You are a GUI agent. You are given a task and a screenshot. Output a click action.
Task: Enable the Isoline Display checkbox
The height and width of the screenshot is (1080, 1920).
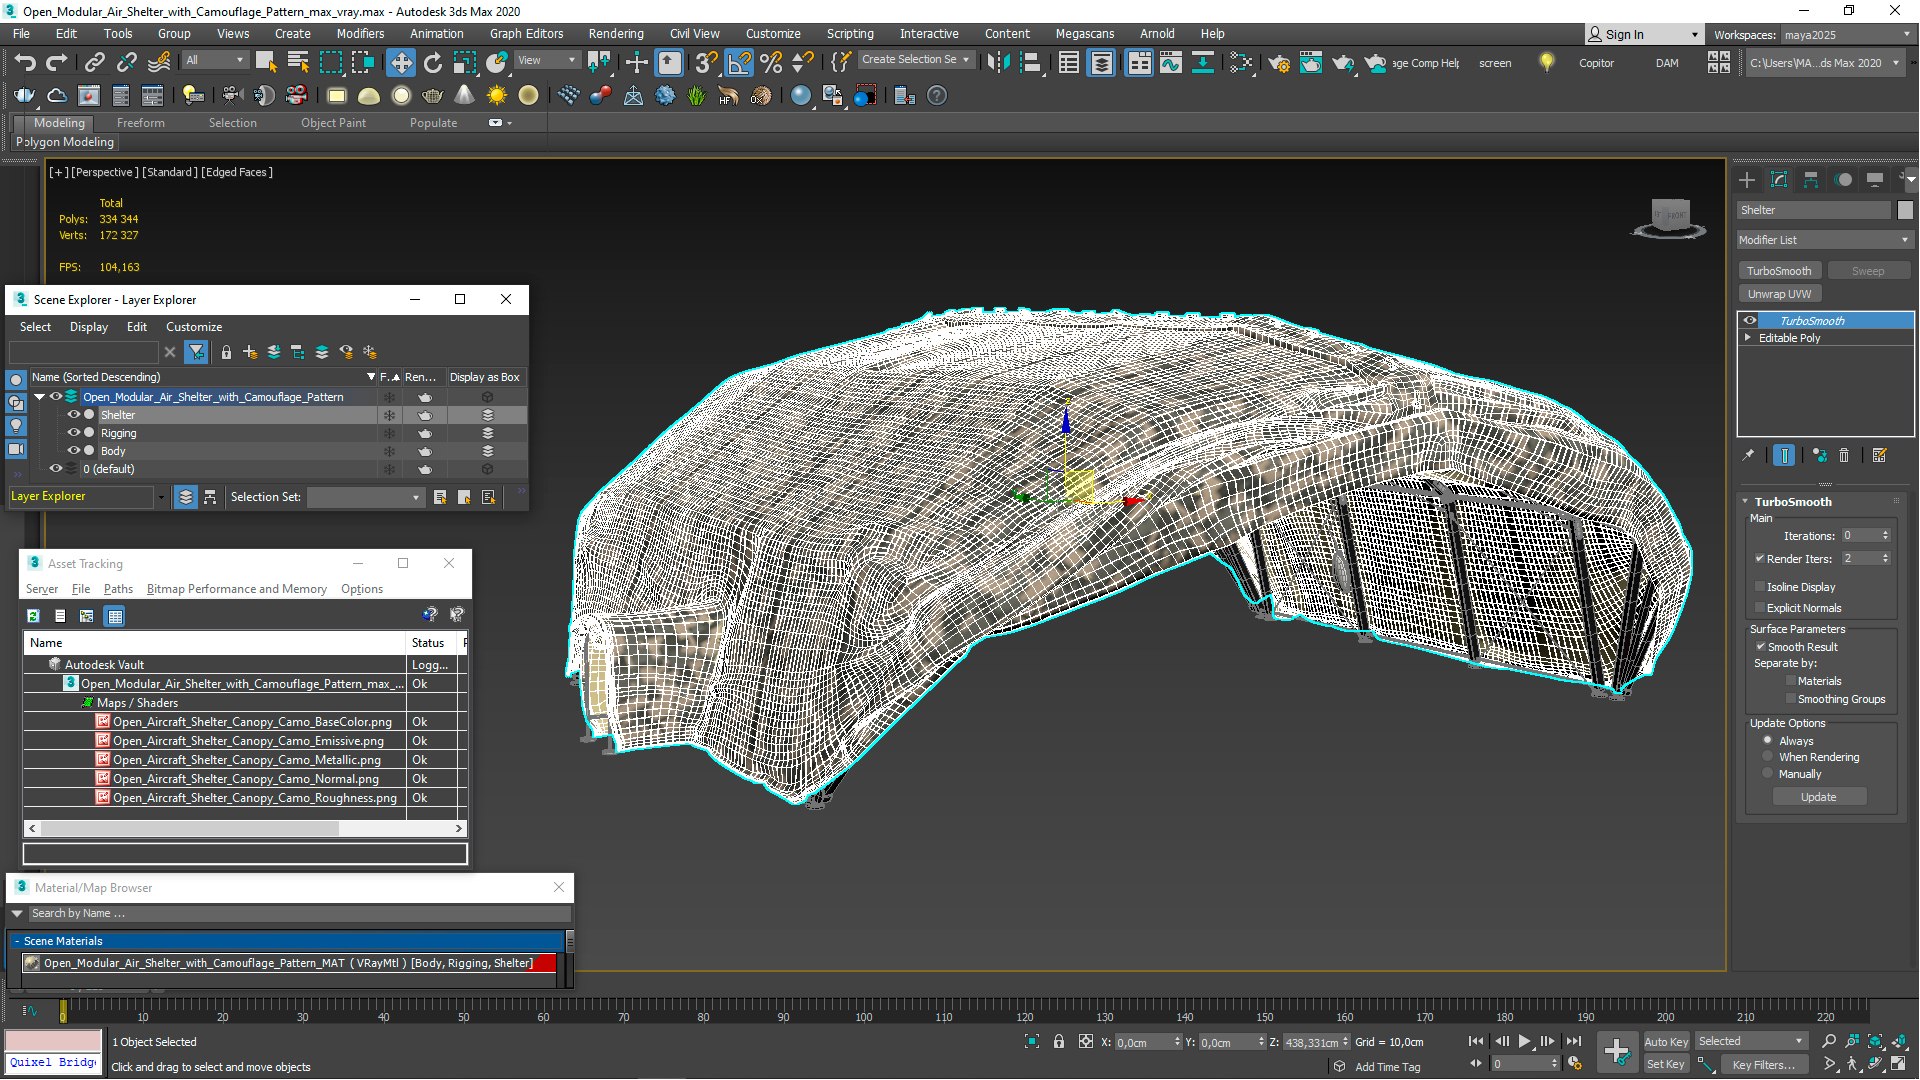click(1761, 587)
